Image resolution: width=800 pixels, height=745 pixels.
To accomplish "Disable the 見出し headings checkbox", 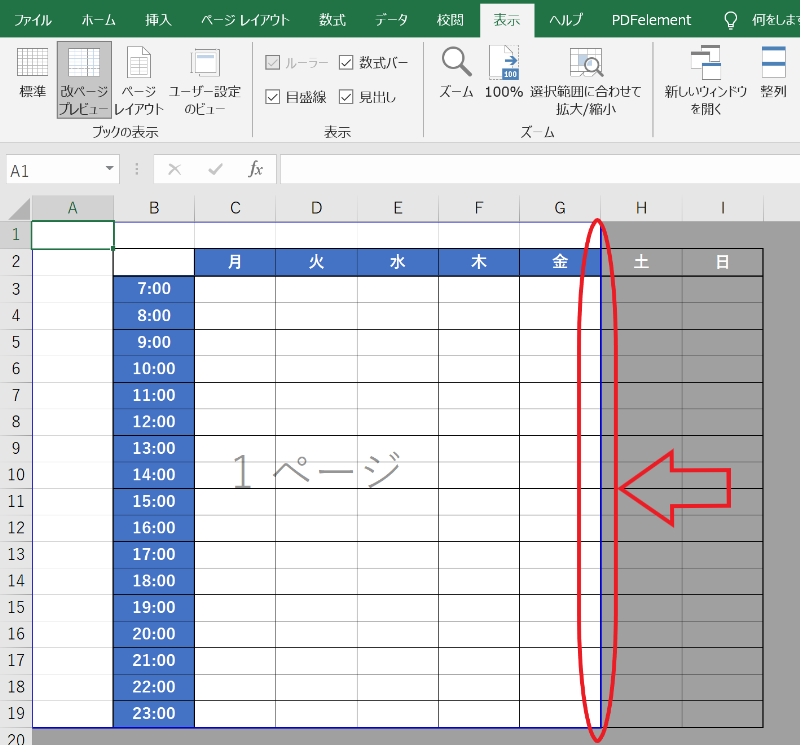I will pyautogui.click(x=347, y=97).
